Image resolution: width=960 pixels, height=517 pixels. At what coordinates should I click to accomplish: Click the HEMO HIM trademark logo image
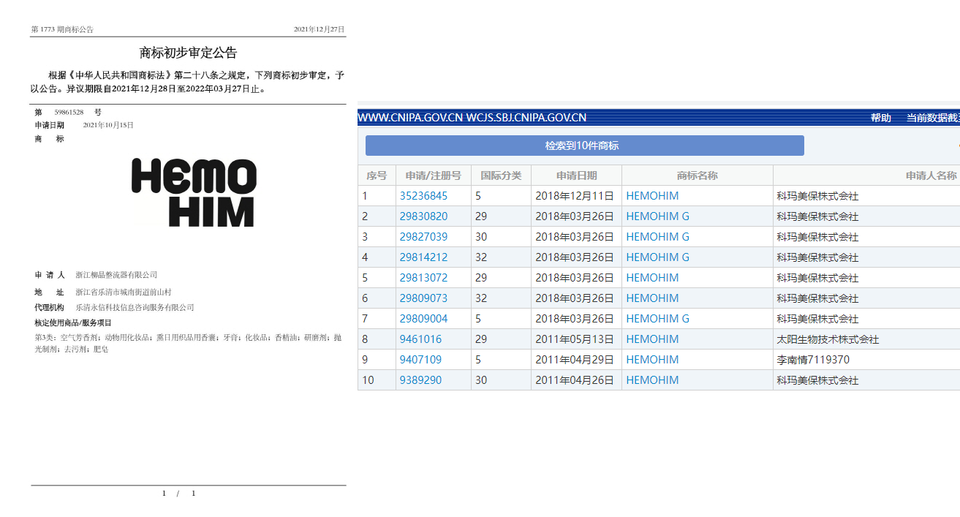193,193
